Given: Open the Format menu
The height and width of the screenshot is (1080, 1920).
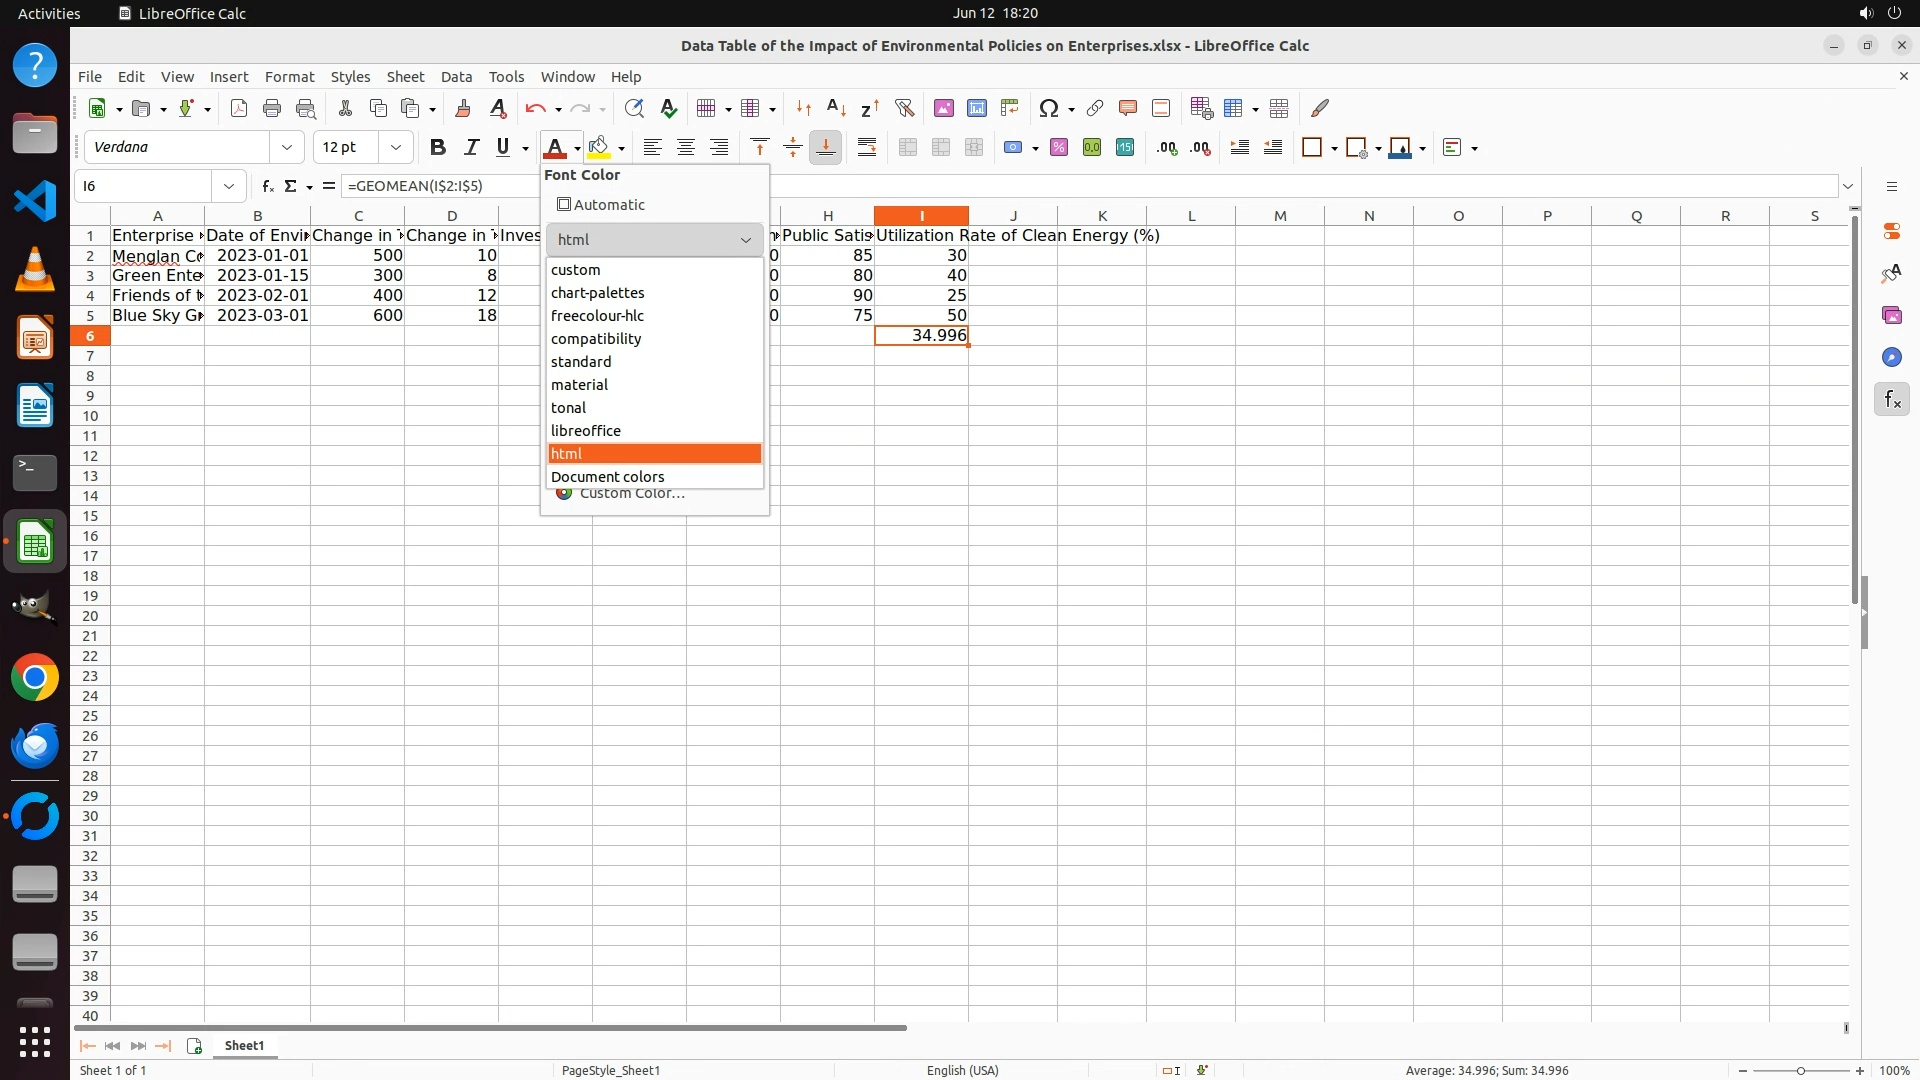Looking at the screenshot, I should point(289,77).
